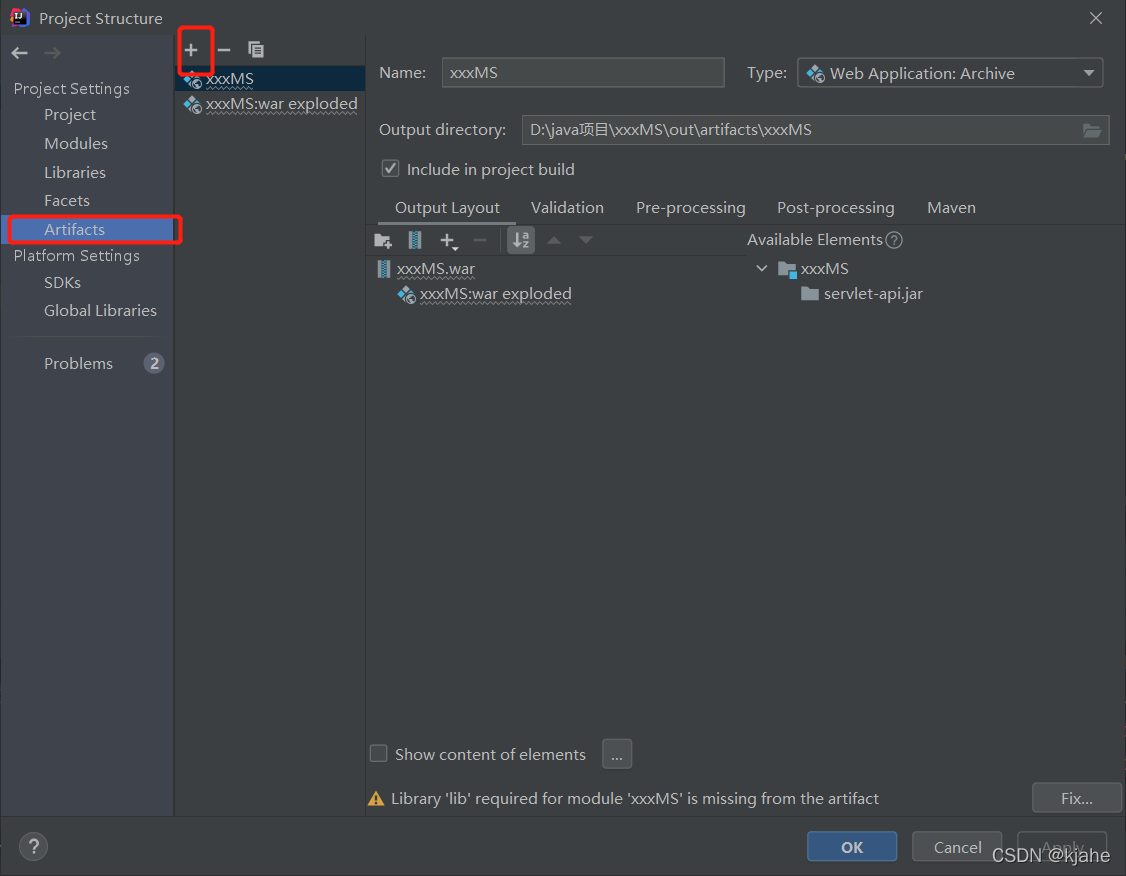Select Artifacts in the sidebar
This screenshot has height=876, width=1126.
pyautogui.click(x=75, y=229)
